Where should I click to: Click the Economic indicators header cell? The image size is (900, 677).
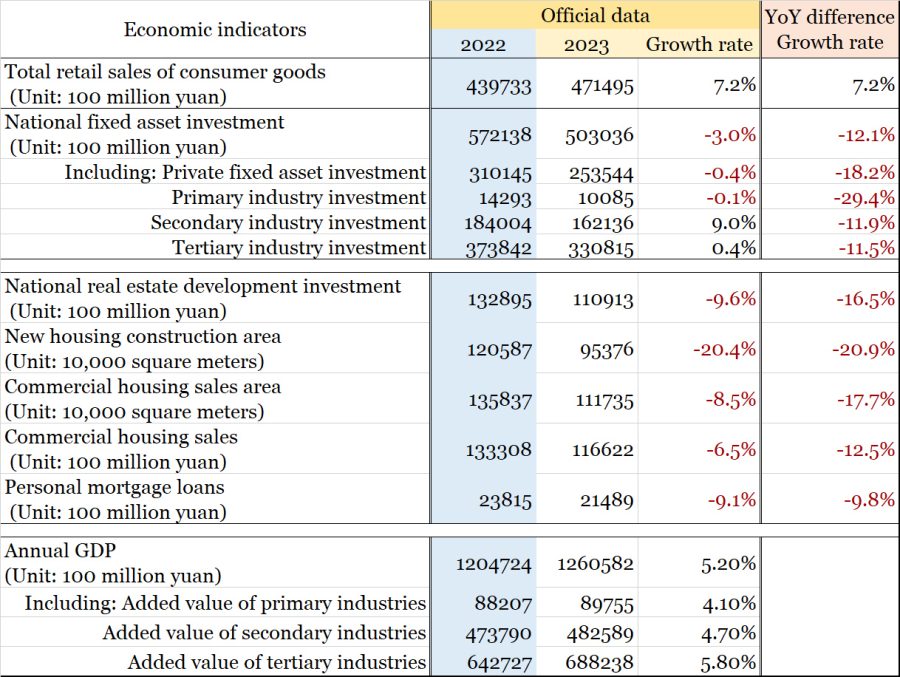215,29
